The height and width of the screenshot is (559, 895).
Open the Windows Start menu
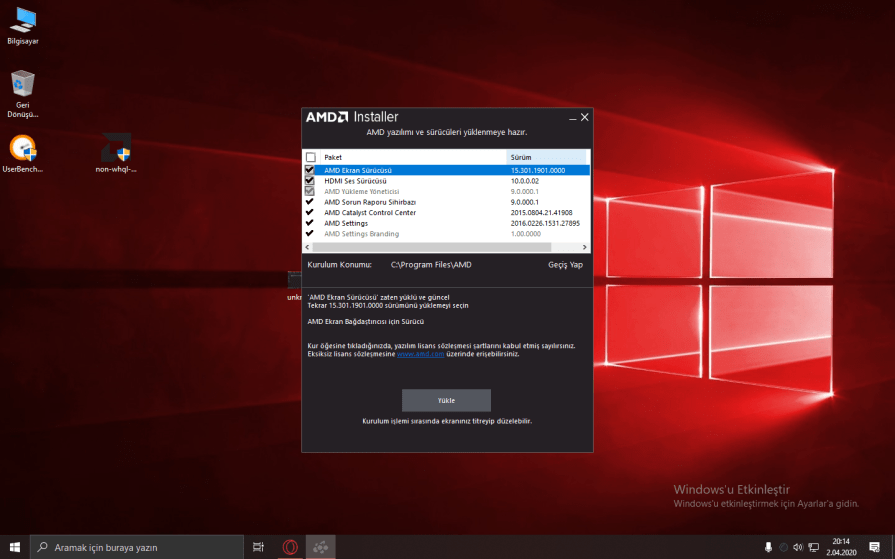(15, 547)
